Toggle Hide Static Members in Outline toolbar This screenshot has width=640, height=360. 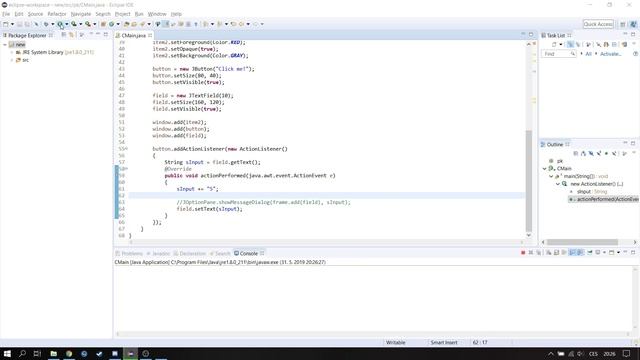[x=599, y=153]
